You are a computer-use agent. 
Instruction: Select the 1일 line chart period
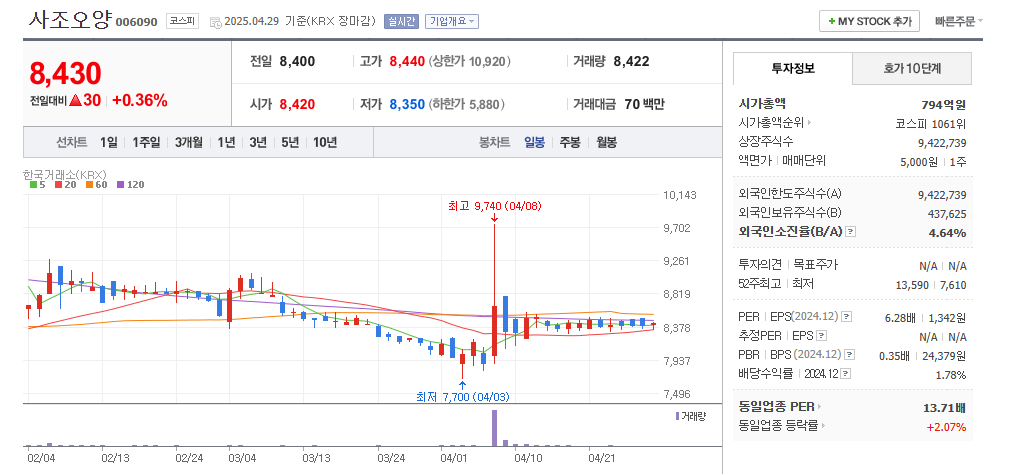click(109, 142)
